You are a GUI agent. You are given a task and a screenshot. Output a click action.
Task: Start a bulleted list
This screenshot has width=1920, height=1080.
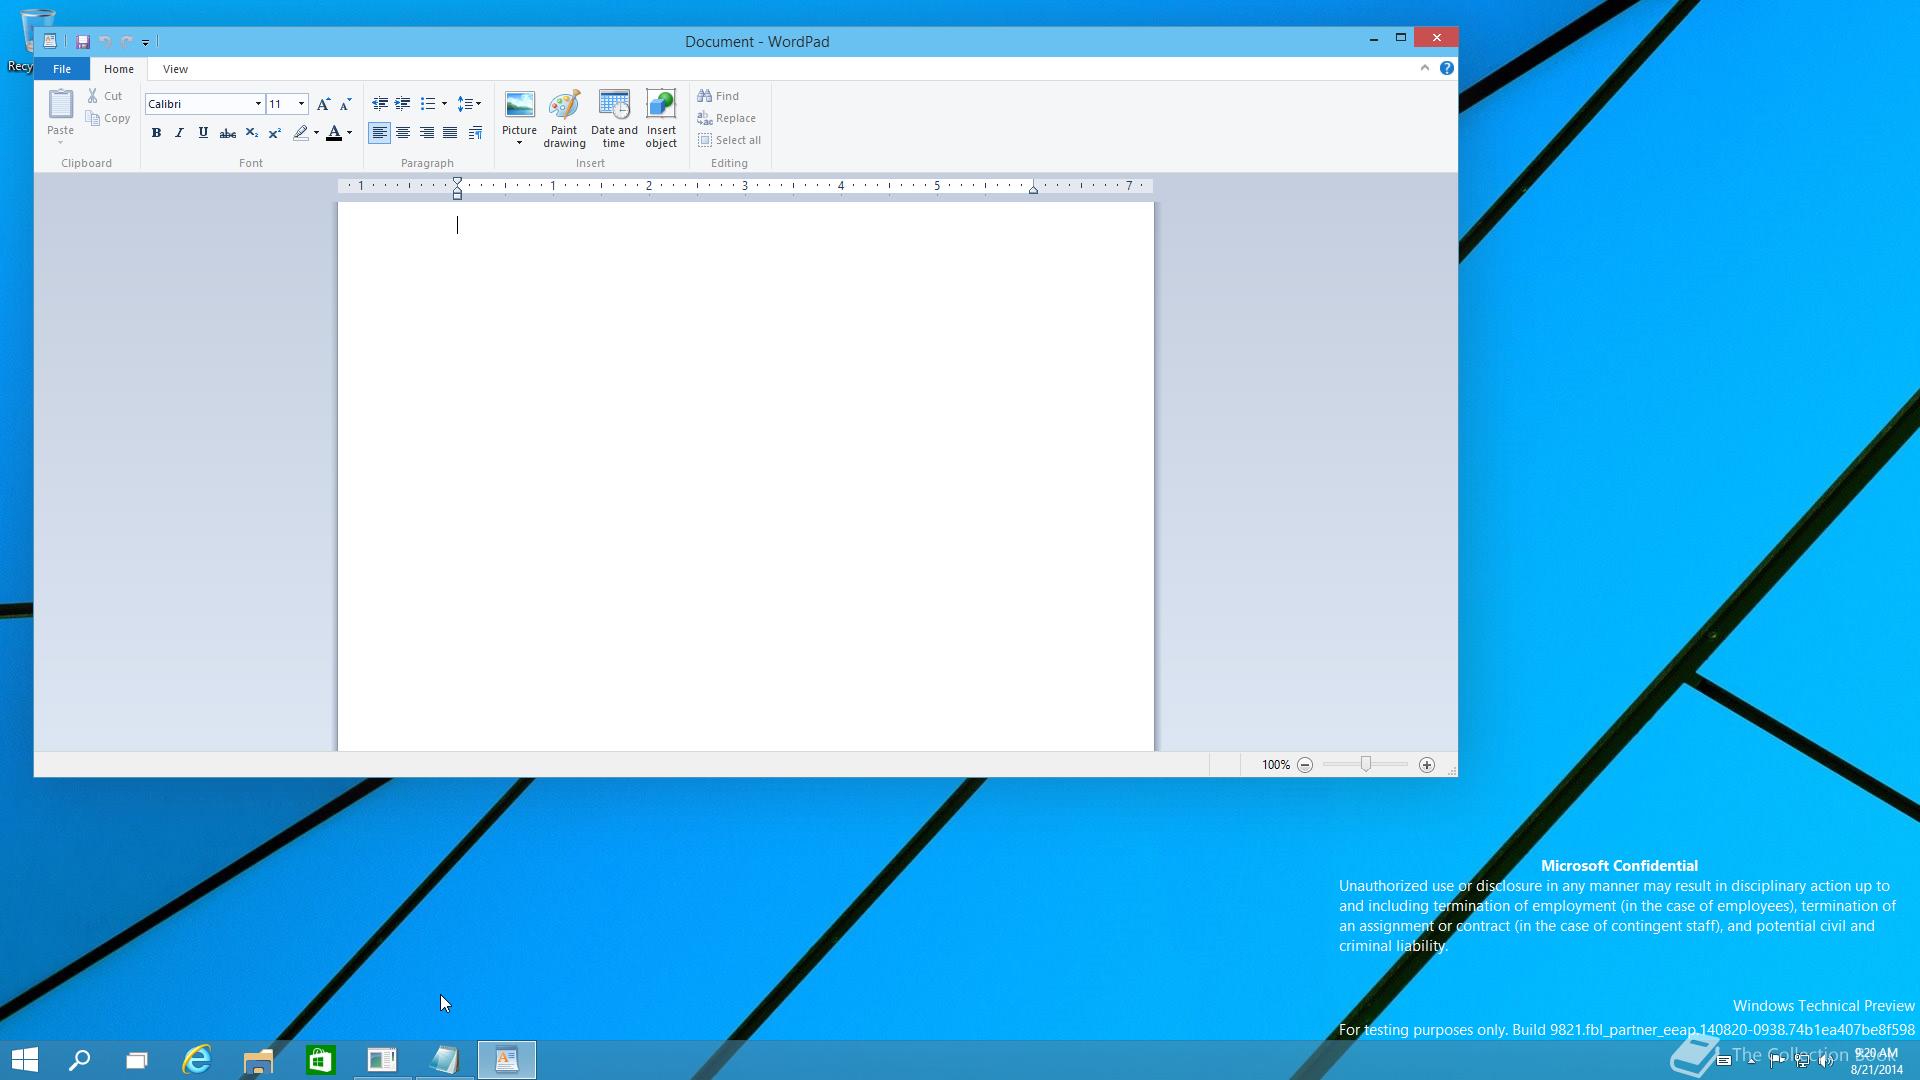[427, 104]
